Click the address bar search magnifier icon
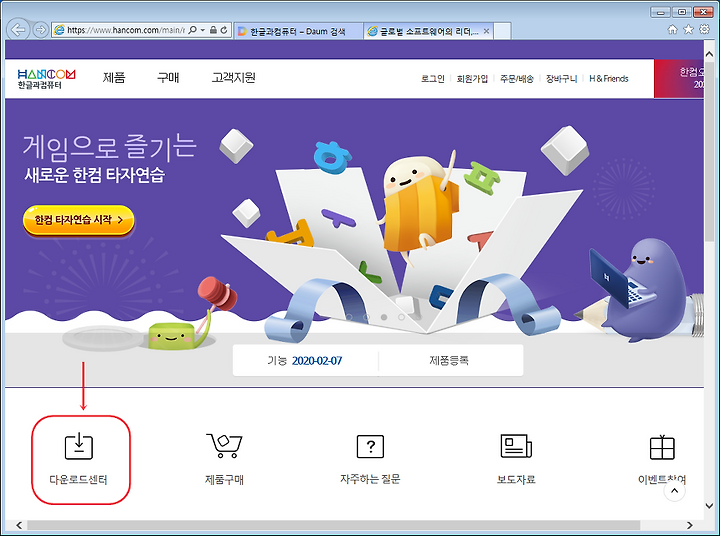Viewport: 720px width, 536px height. (x=192, y=30)
